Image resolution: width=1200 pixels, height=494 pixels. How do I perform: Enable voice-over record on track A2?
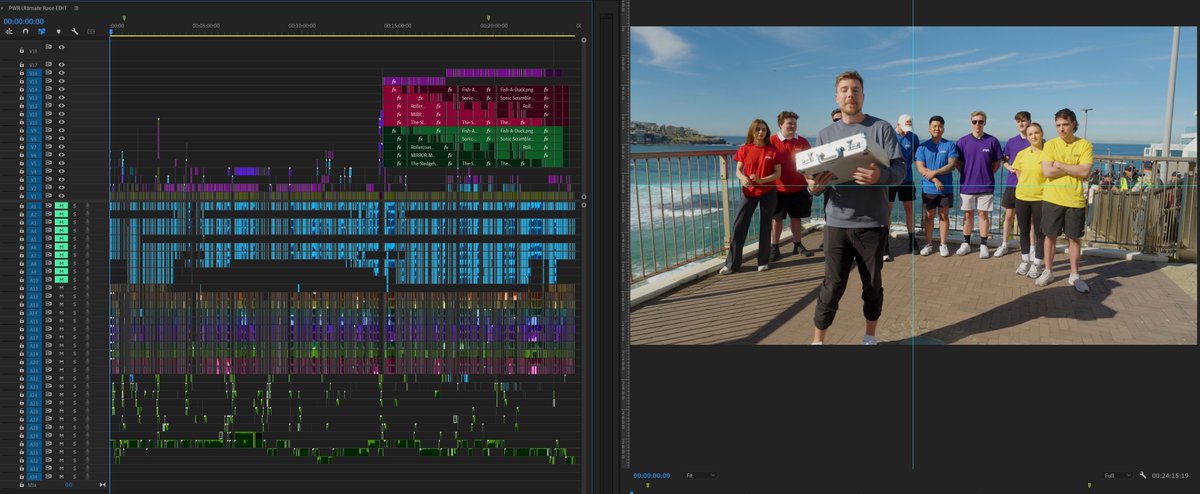(87, 214)
